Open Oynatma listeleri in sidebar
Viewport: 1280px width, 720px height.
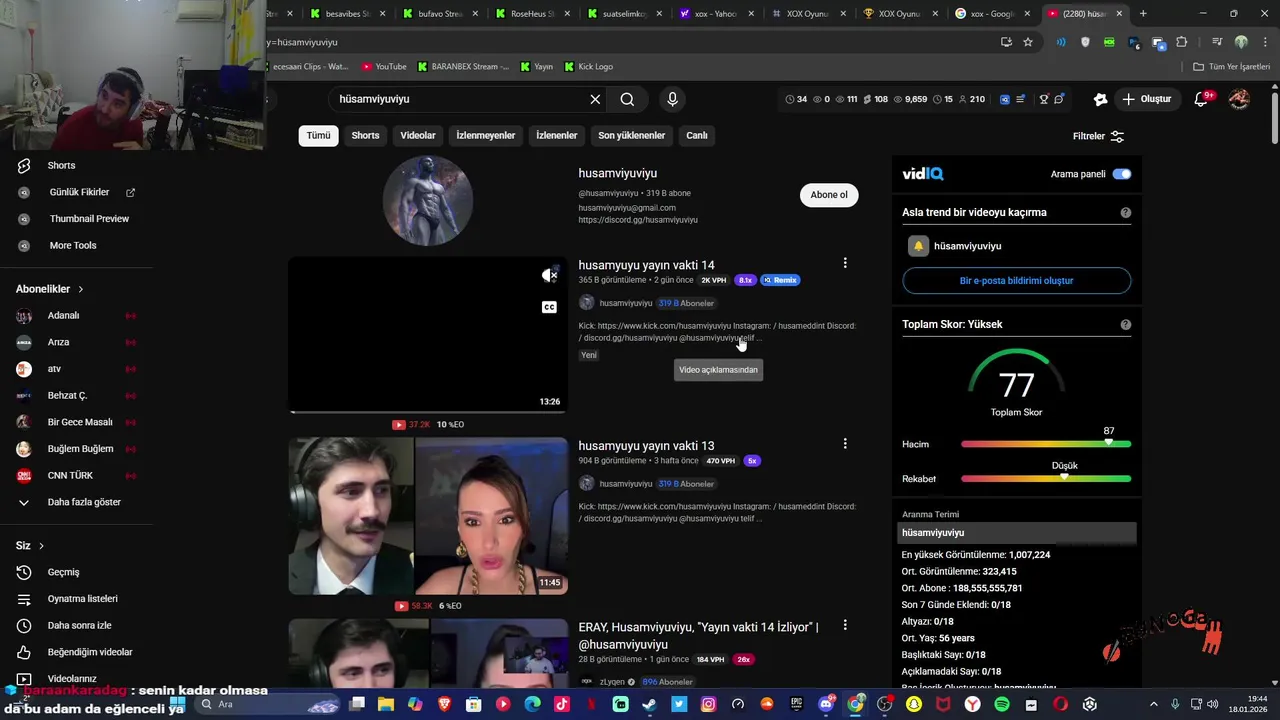tap(82, 599)
